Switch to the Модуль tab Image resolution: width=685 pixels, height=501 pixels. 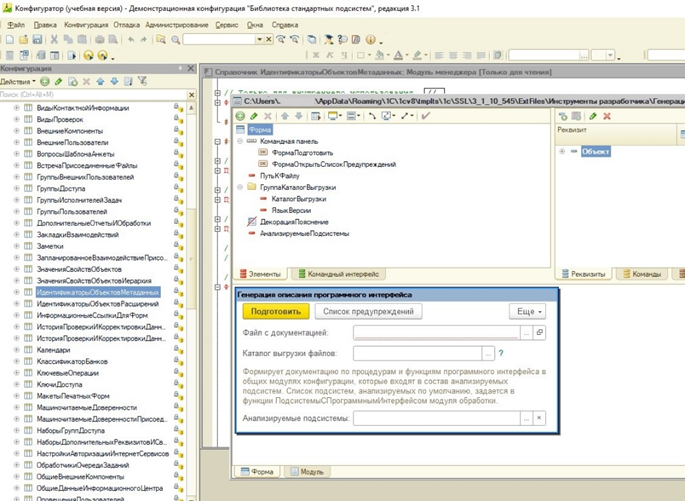point(307,472)
